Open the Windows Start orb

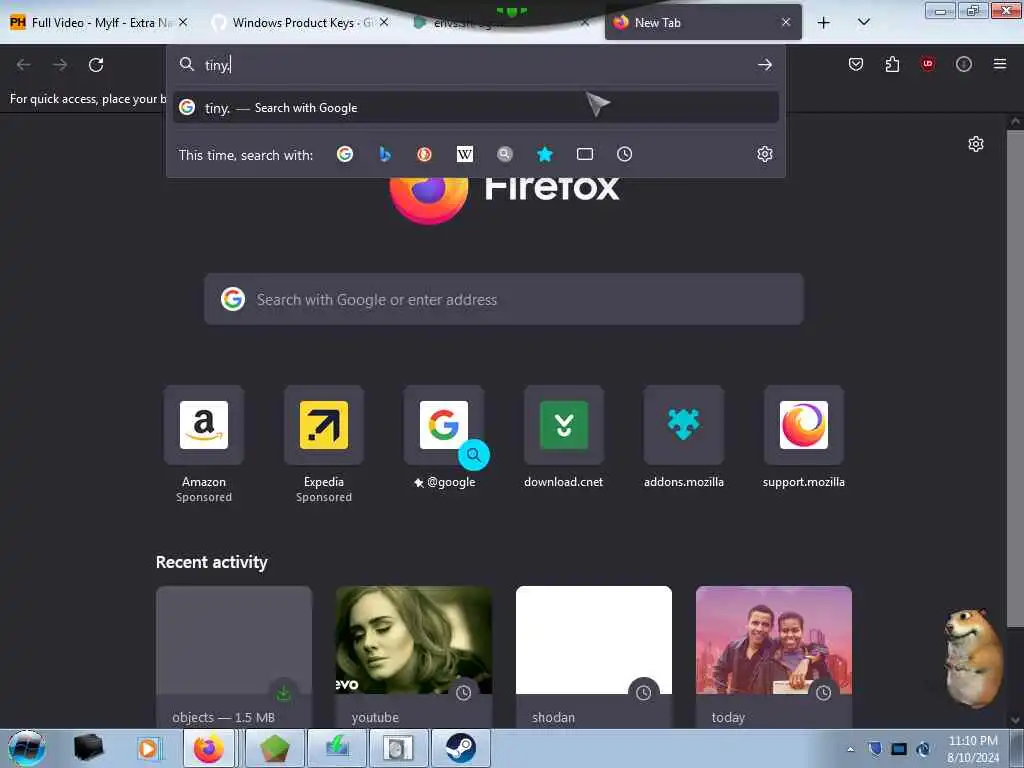(27, 748)
